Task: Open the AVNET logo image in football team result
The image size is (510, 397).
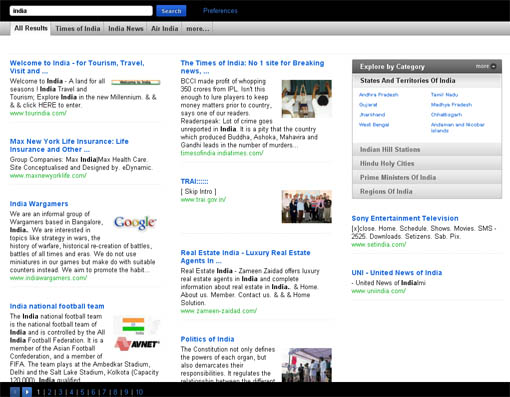Action: (x=137, y=344)
